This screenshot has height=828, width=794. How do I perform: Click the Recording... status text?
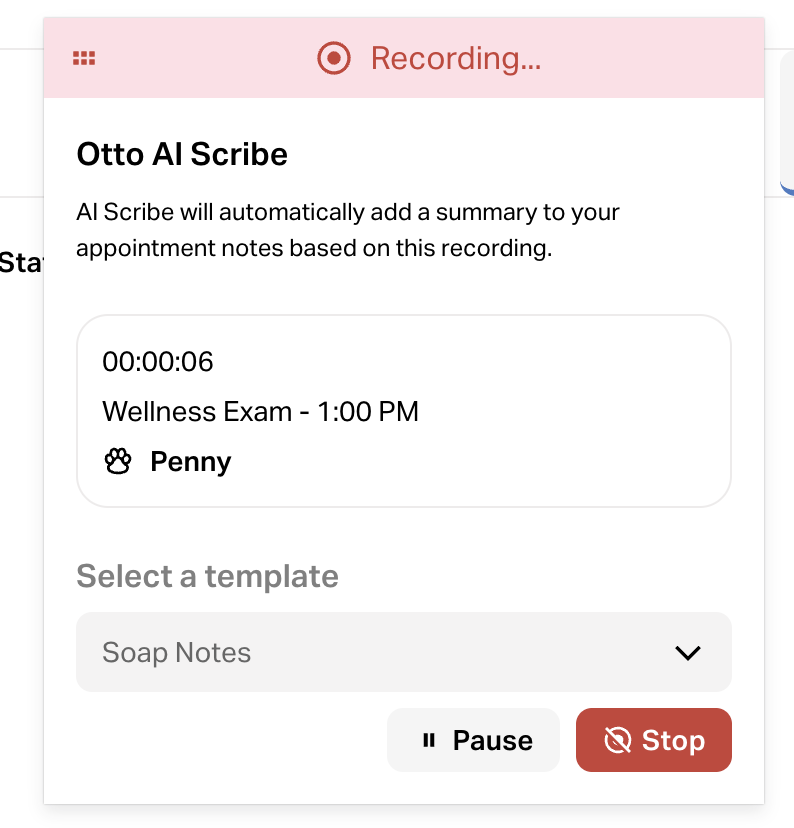click(x=455, y=58)
